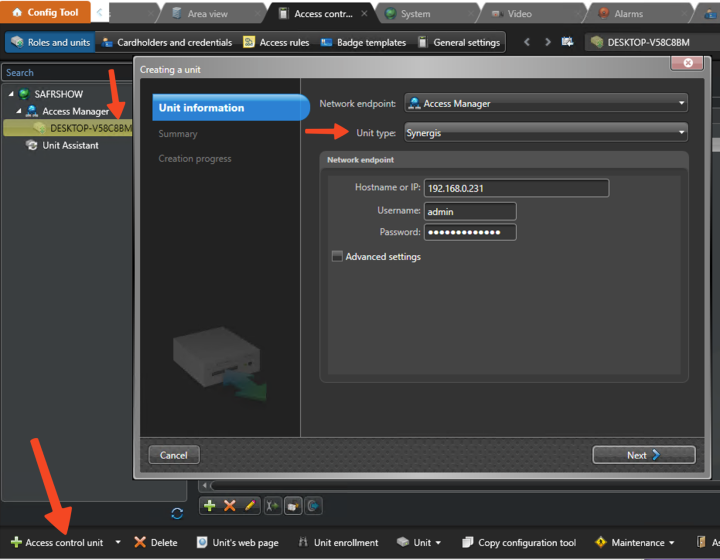Collapse the SAFRSHOW tree node
The height and width of the screenshot is (560, 720).
coord(11,94)
